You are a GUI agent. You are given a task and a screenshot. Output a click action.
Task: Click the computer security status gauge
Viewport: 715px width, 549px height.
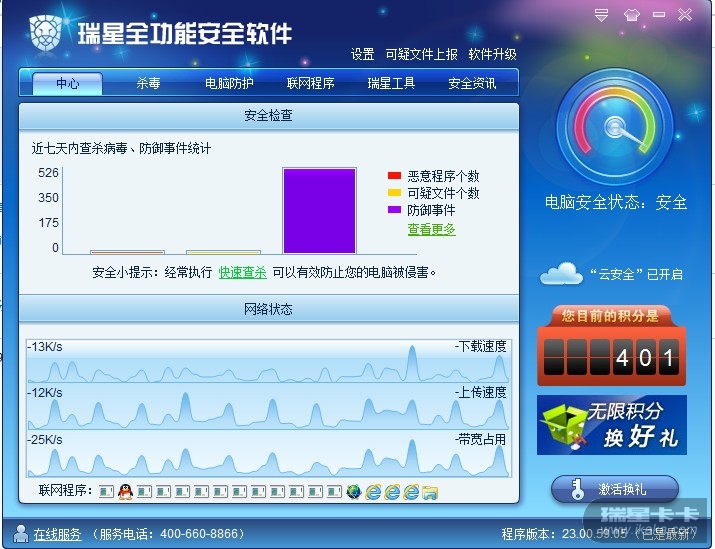[614, 127]
